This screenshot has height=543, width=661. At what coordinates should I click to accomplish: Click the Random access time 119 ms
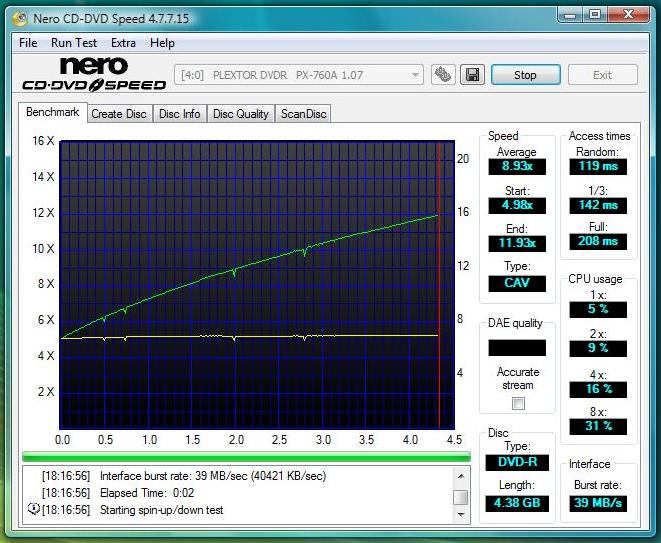tap(598, 166)
